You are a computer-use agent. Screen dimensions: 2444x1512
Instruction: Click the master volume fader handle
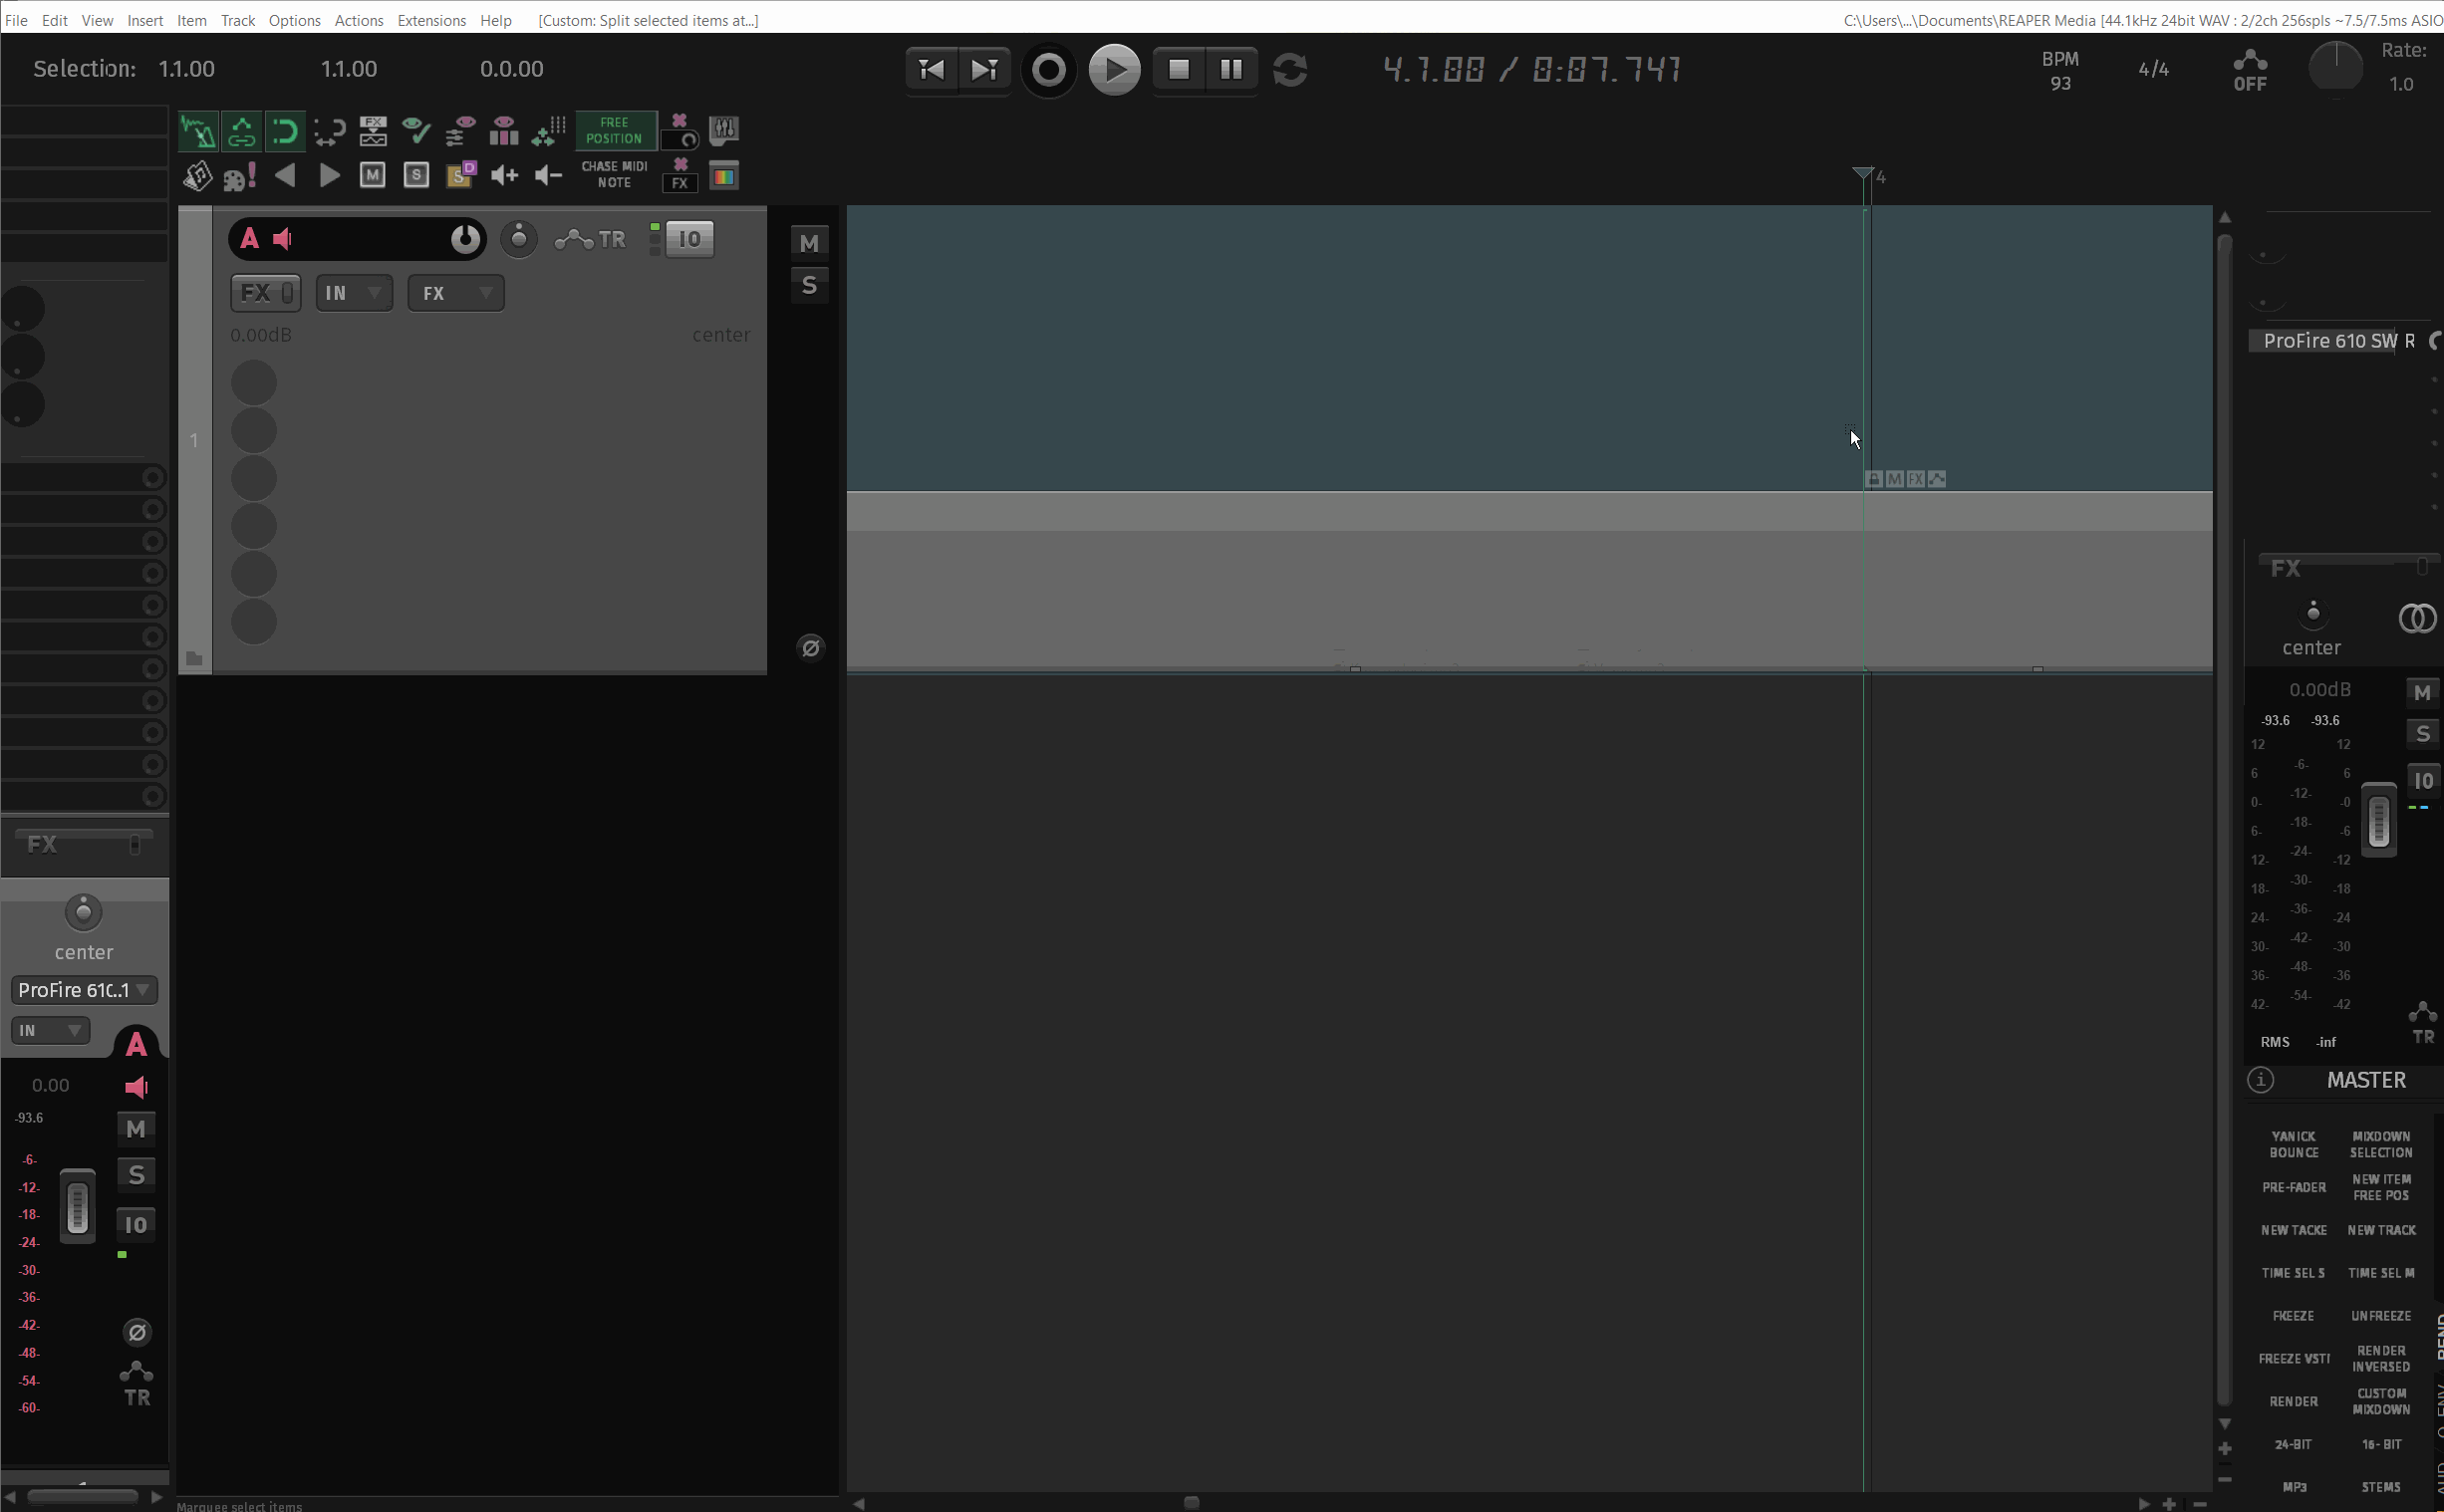click(x=2378, y=820)
